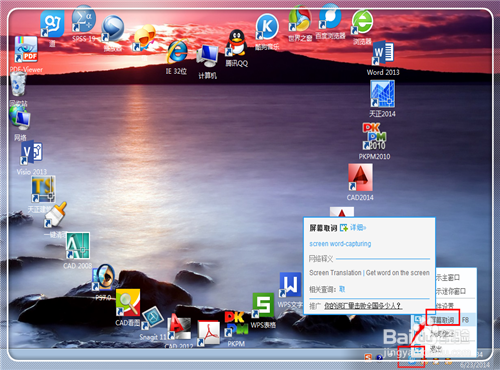Select 显示主窗口 in the tray menu
The width and height of the screenshot is (500, 370).
click(447, 277)
